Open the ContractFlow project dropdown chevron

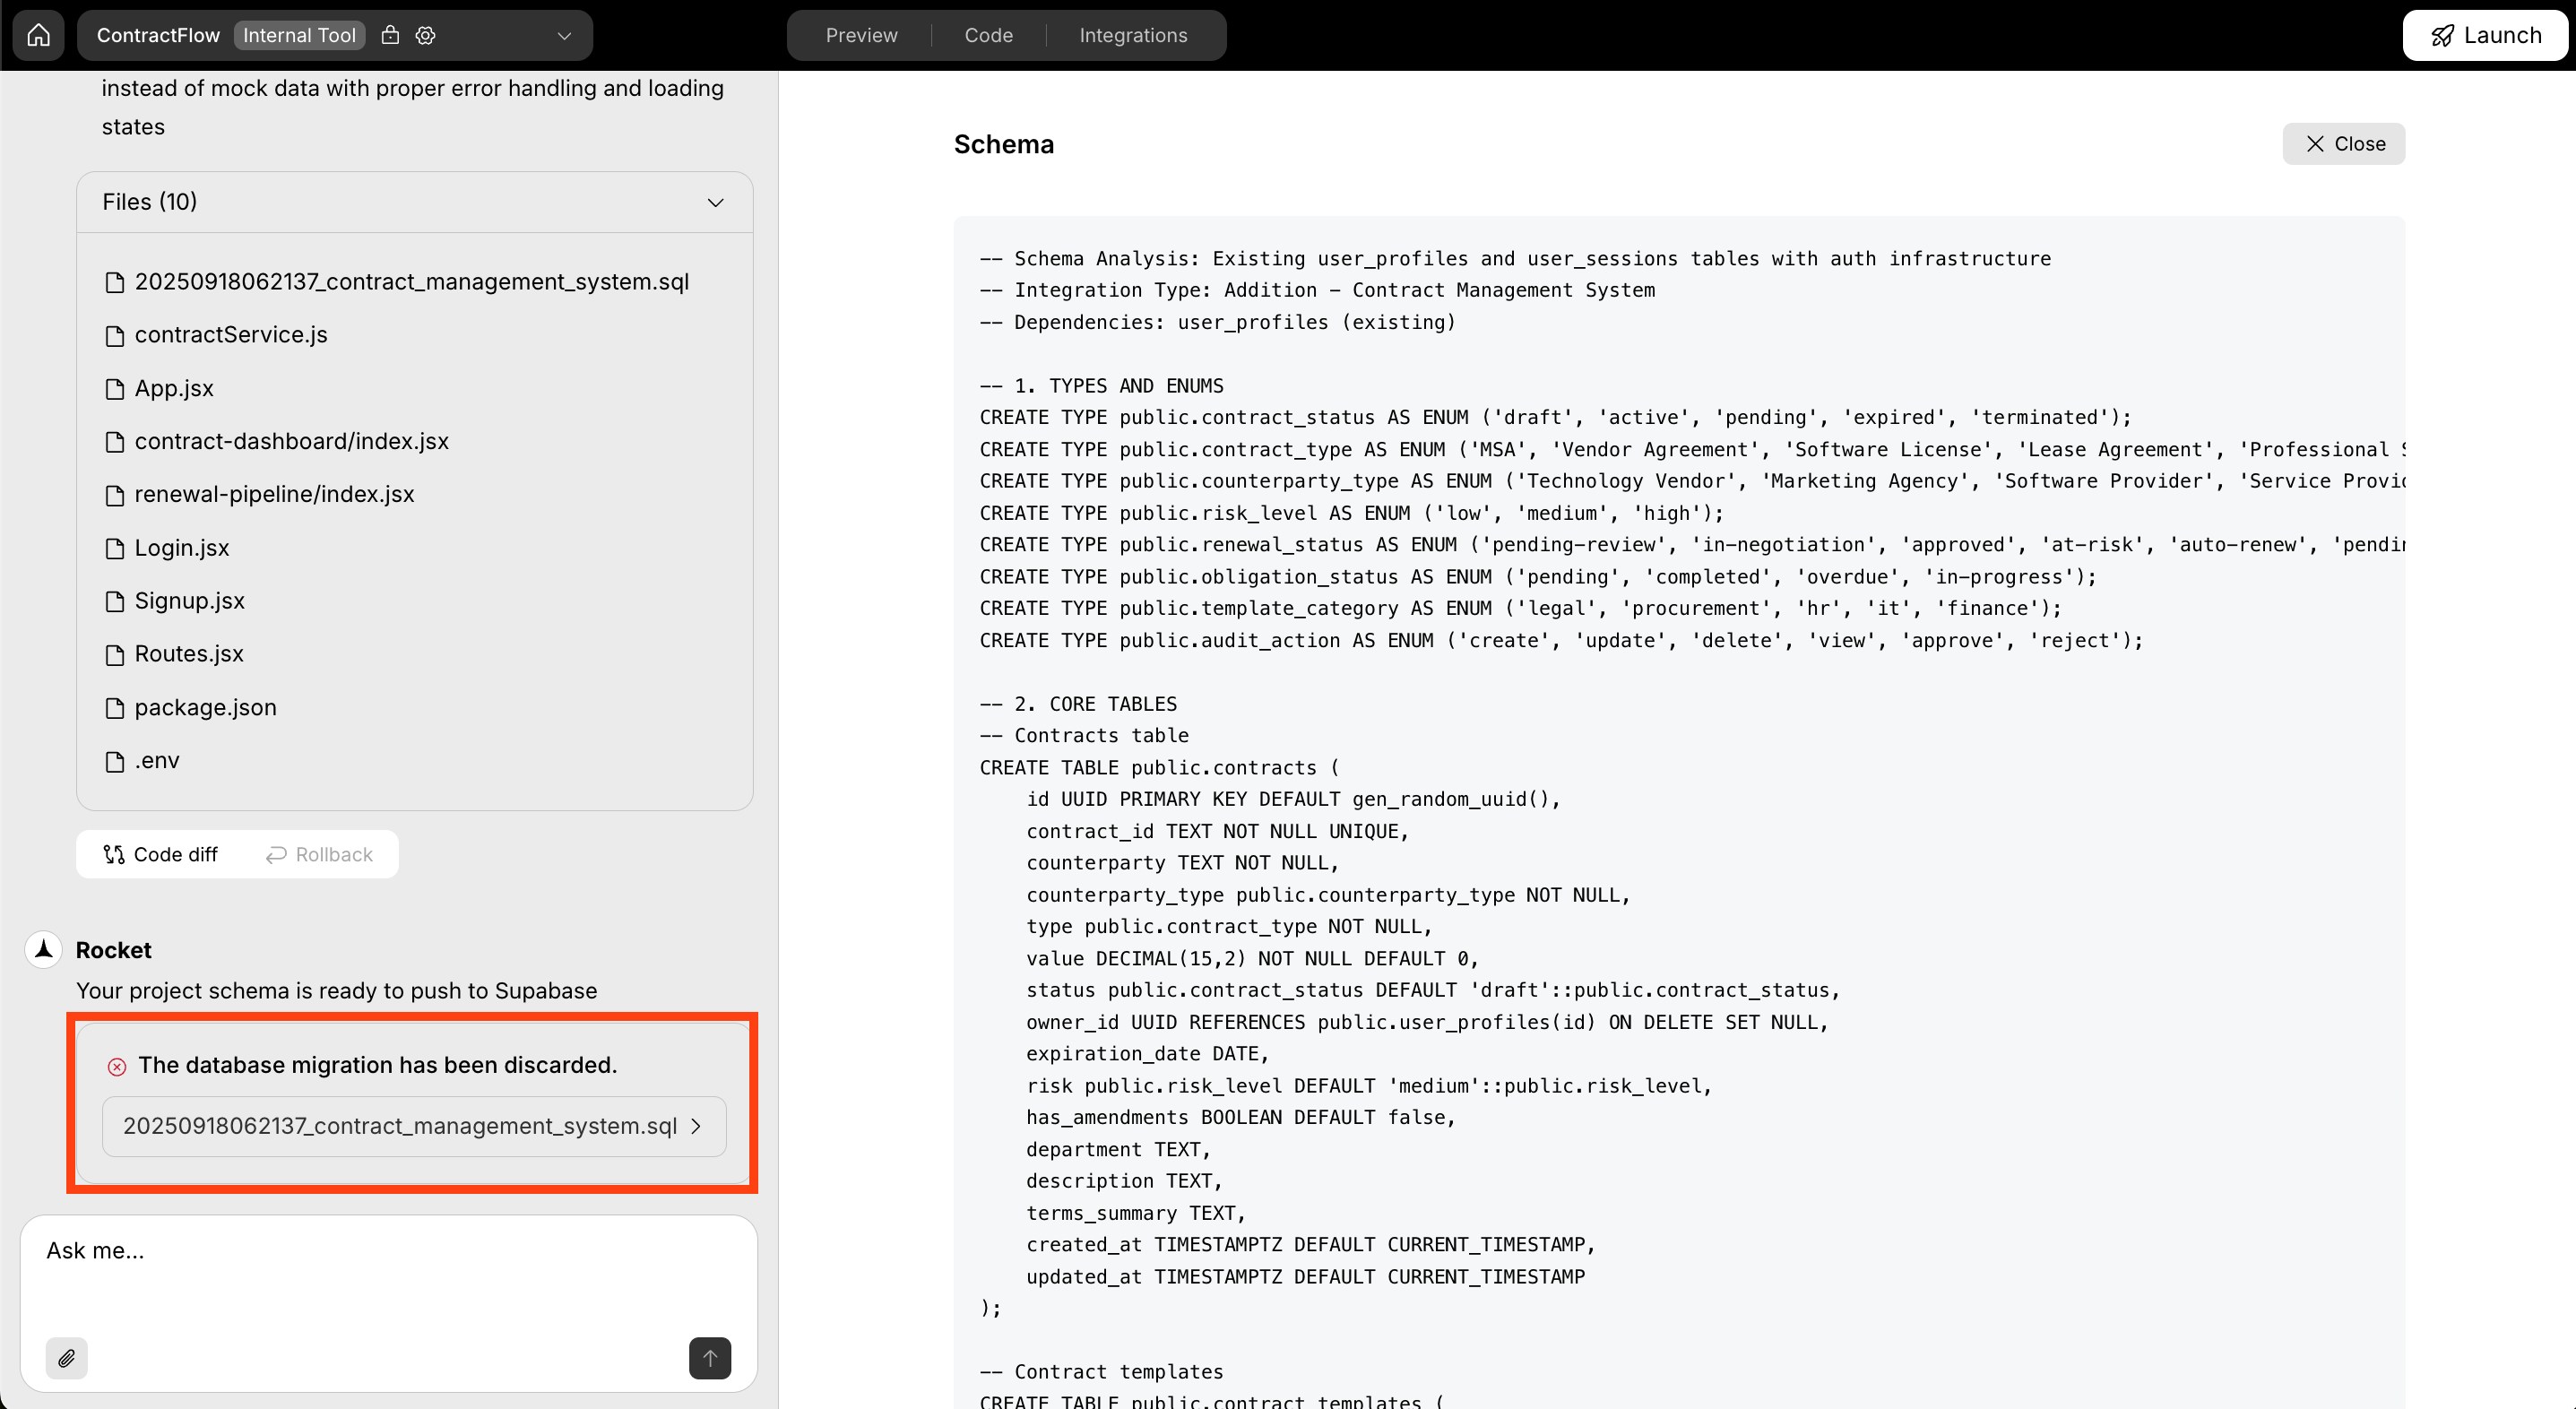click(563, 35)
